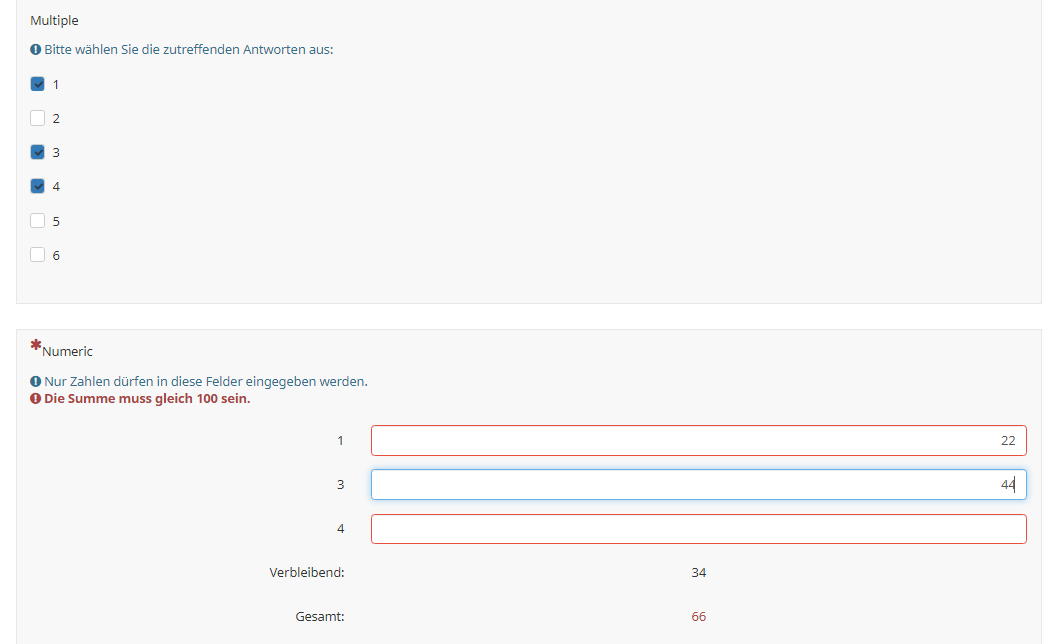Viewport: 1060px width, 644px height.
Task: Click the 'Verbleibend:' label
Action: [x=307, y=572]
